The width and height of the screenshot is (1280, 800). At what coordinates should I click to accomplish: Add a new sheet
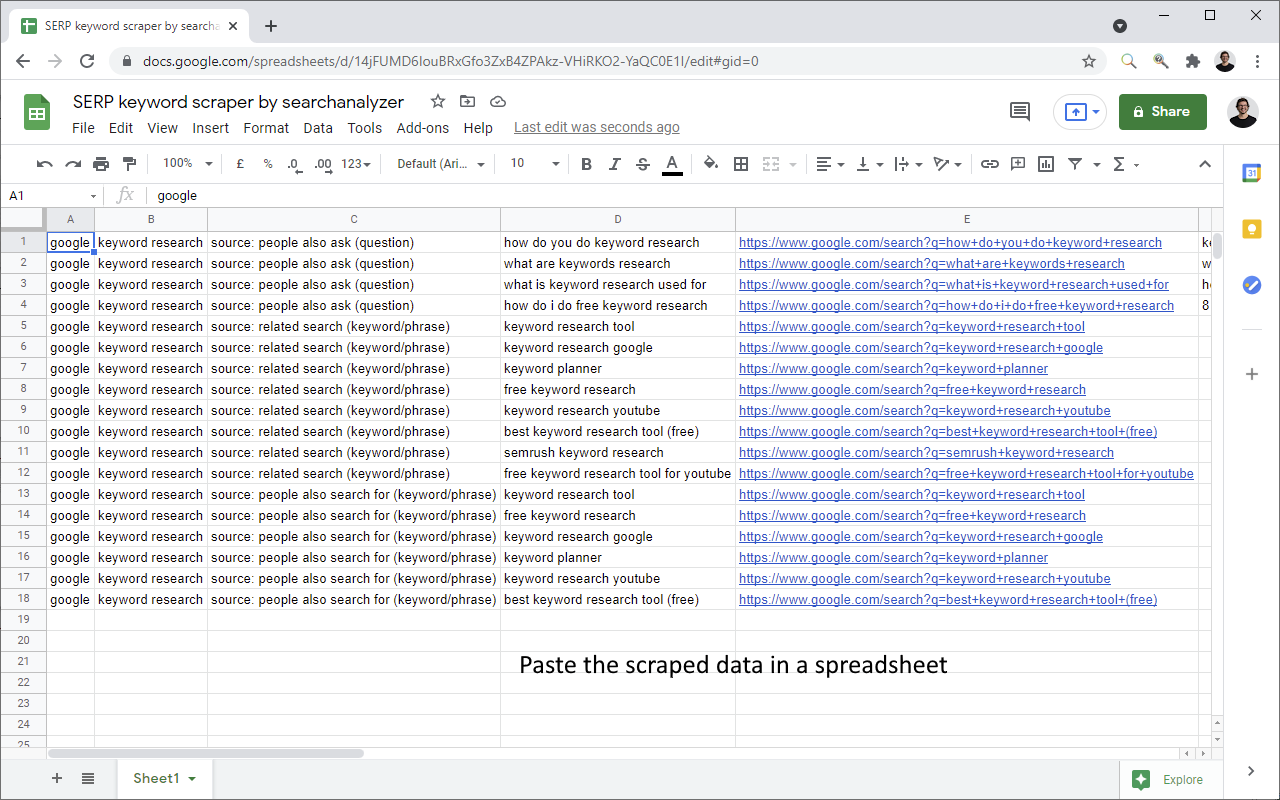click(57, 779)
